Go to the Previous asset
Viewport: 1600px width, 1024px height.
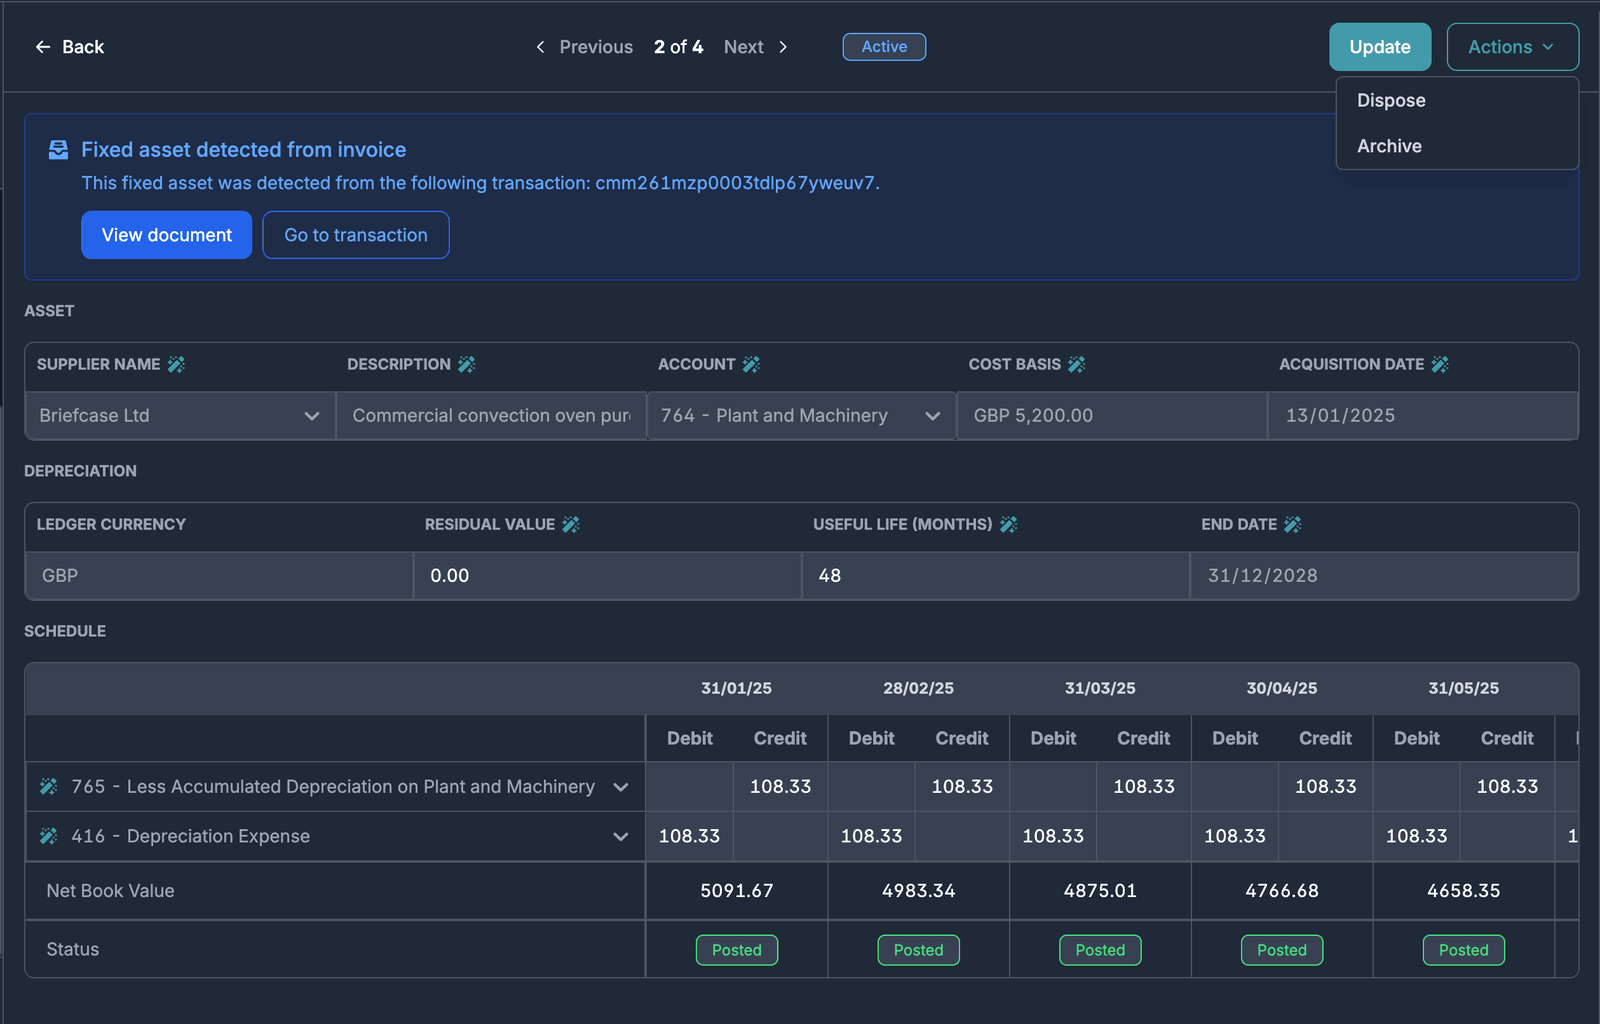click(585, 47)
